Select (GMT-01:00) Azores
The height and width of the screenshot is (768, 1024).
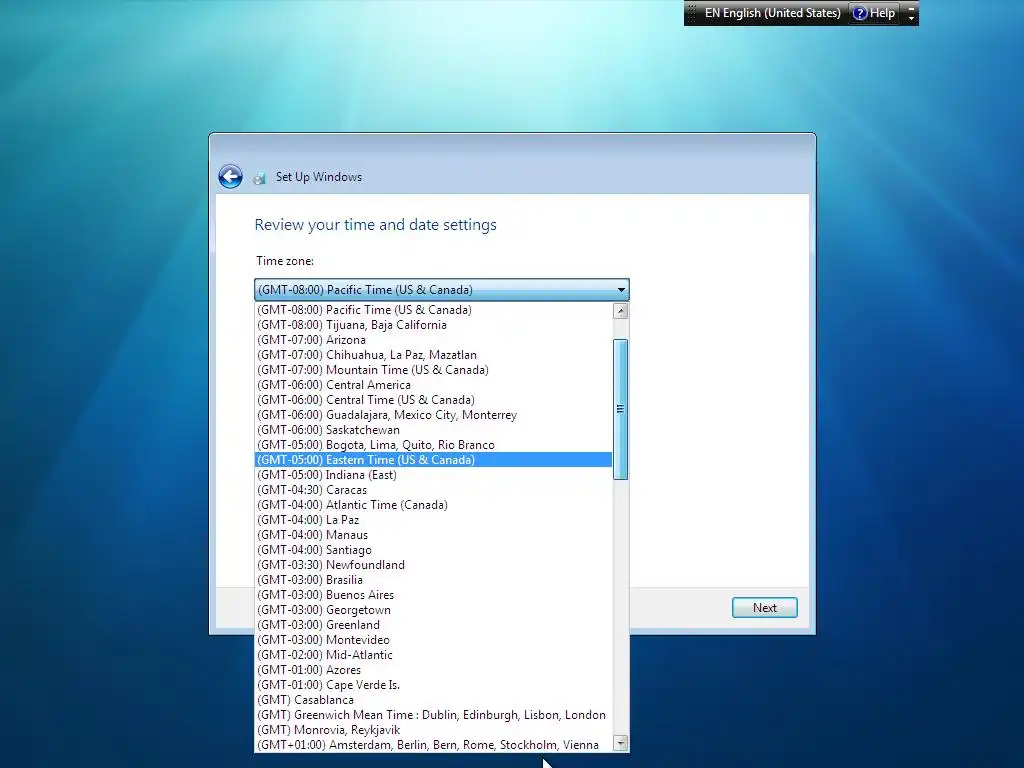433,670
